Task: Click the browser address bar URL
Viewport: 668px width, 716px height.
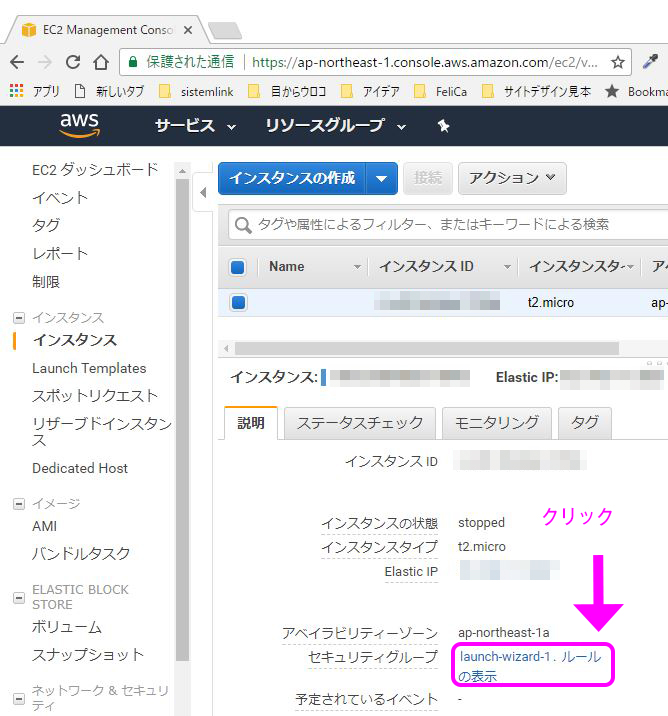Action: [x=425, y=62]
